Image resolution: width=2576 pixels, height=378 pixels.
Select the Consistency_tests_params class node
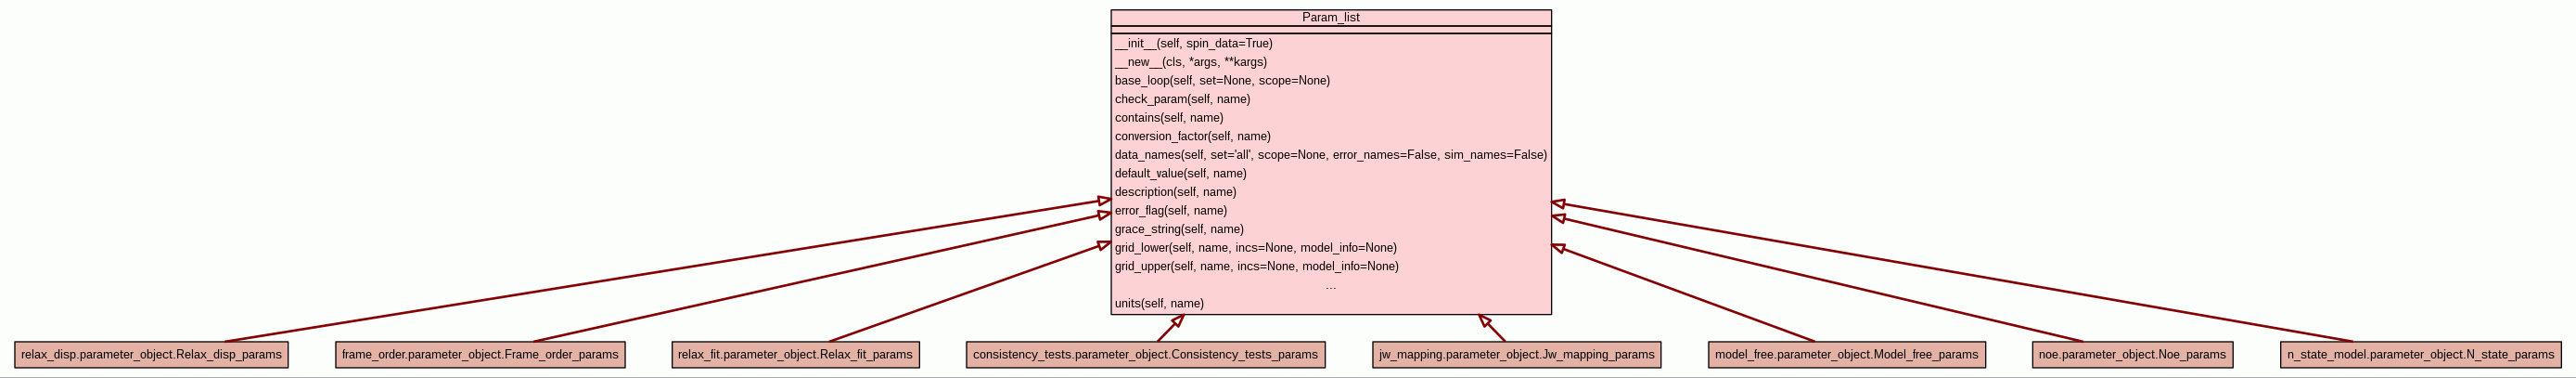tap(1145, 355)
